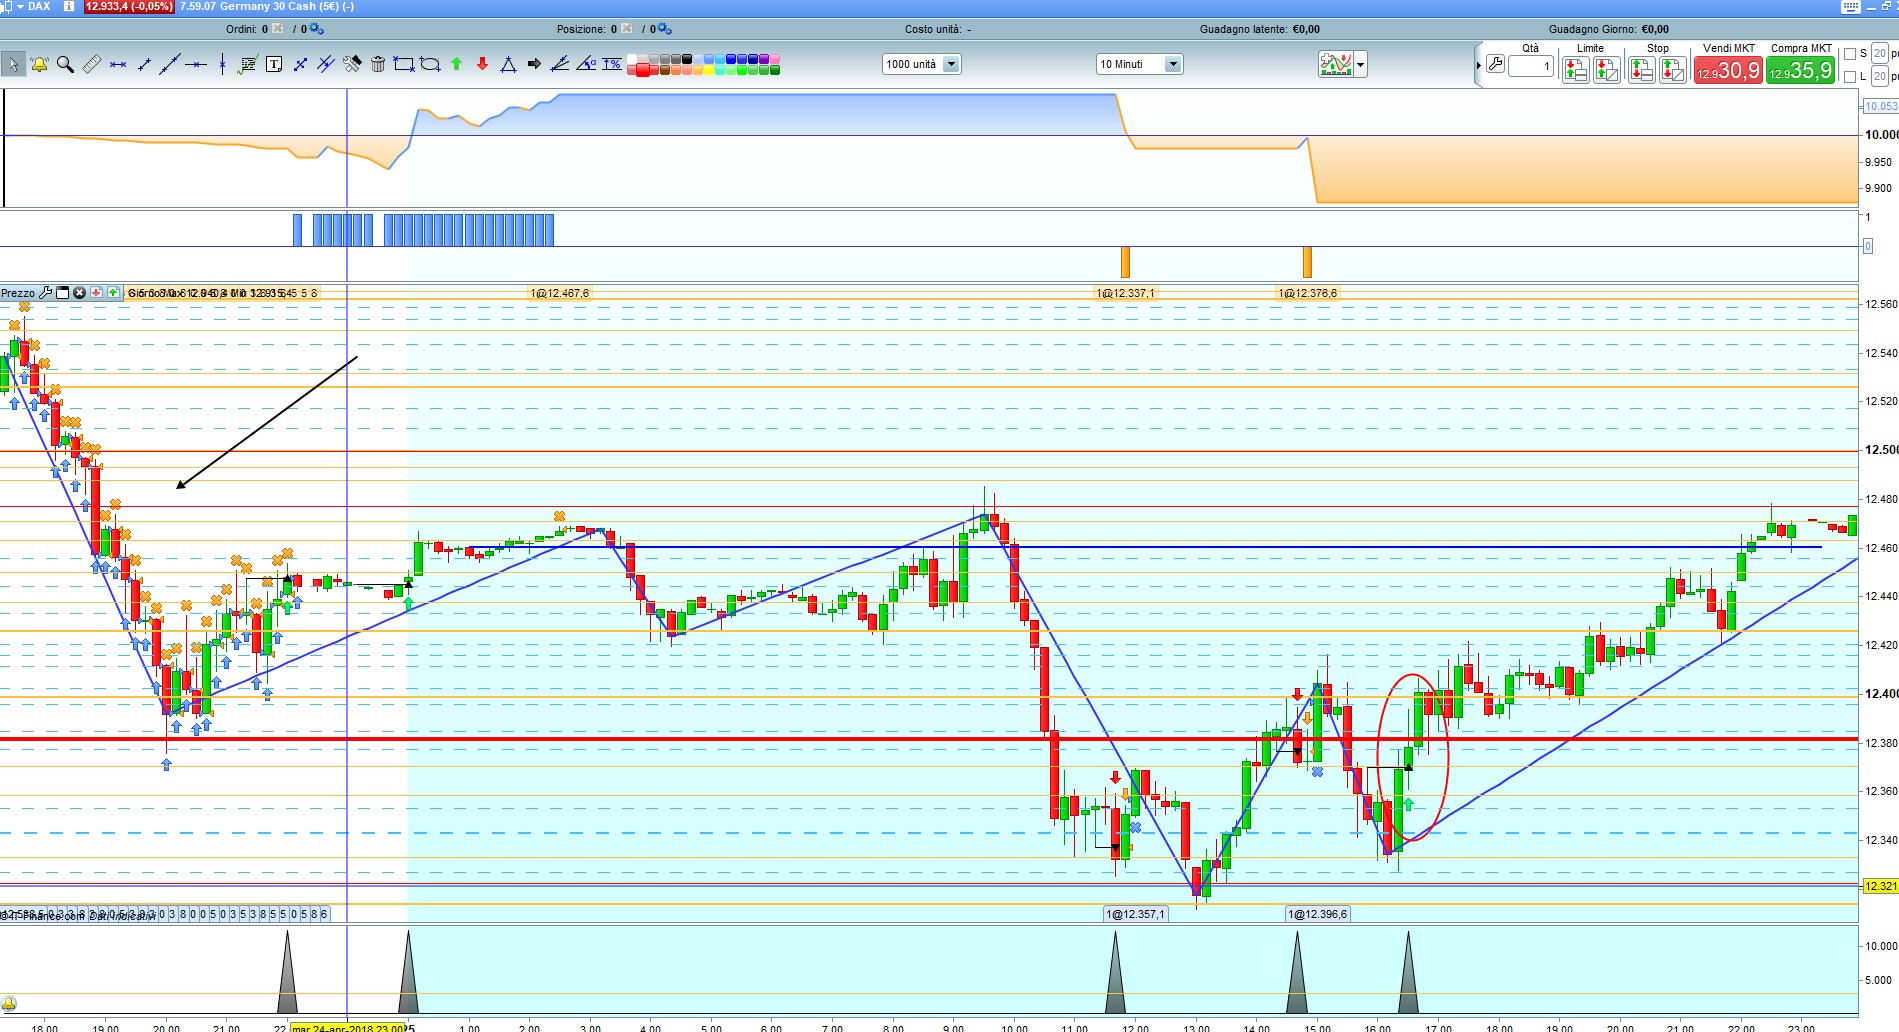Pick the bright red color swatch
Viewport: 1899px width, 1032px height.
[642, 70]
